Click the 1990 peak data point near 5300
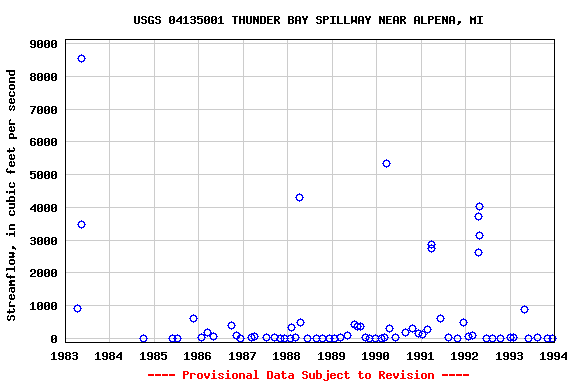 (386, 164)
